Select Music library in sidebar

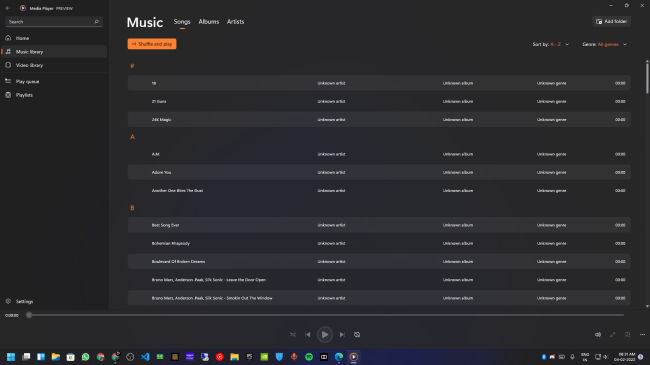tap(54, 52)
